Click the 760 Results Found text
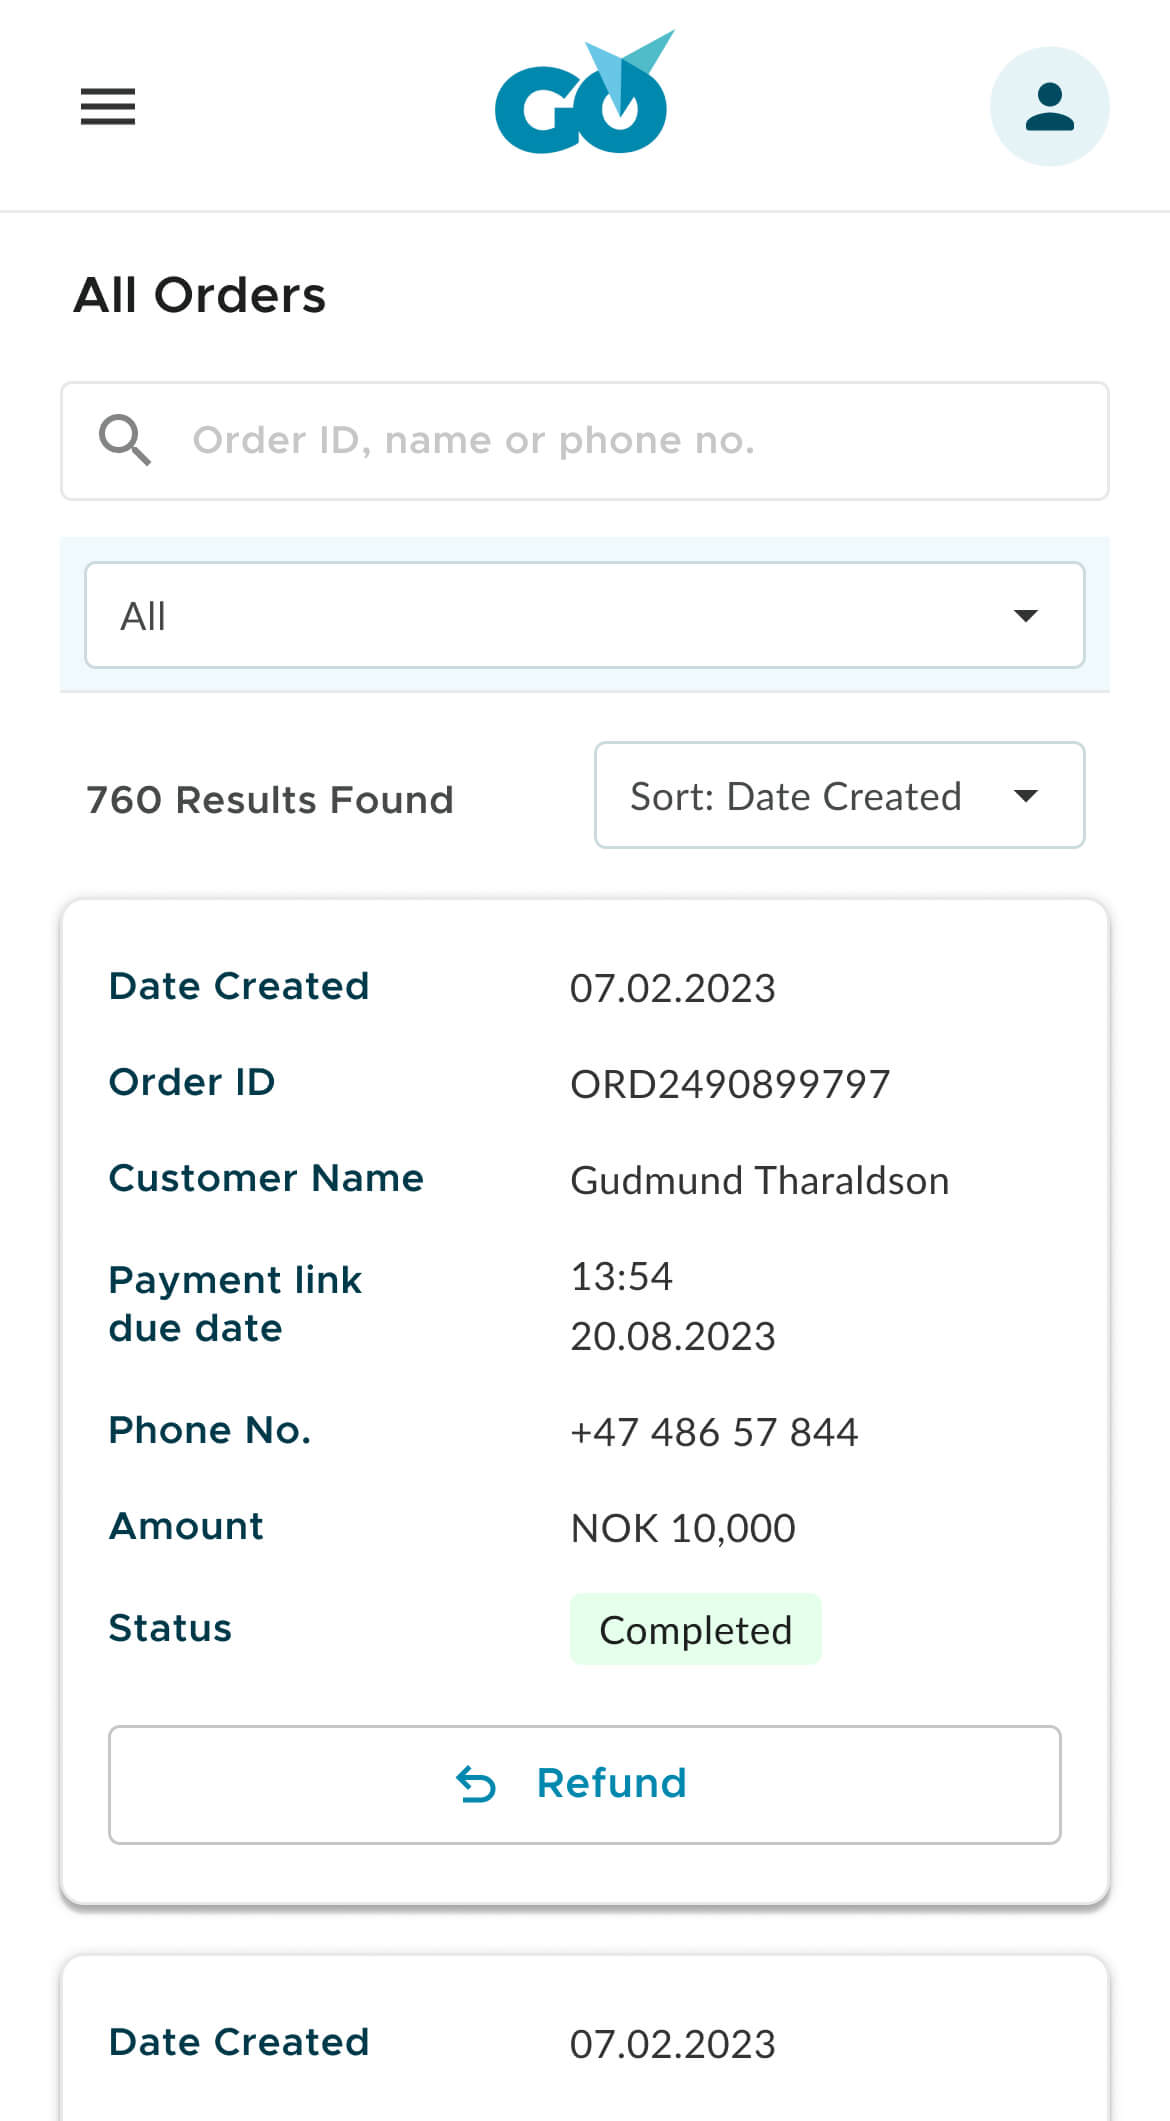Screen dimensions: 1170x2121 270,800
